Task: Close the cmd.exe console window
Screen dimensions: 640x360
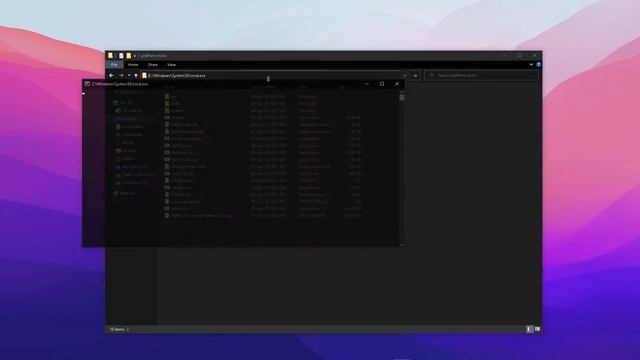Action: coord(397,84)
